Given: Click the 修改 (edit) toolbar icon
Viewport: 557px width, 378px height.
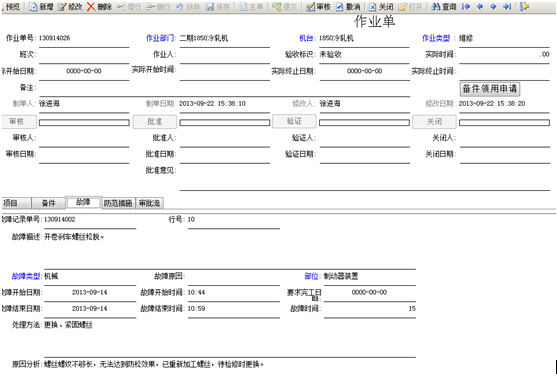Looking at the screenshot, I should pos(62,6).
